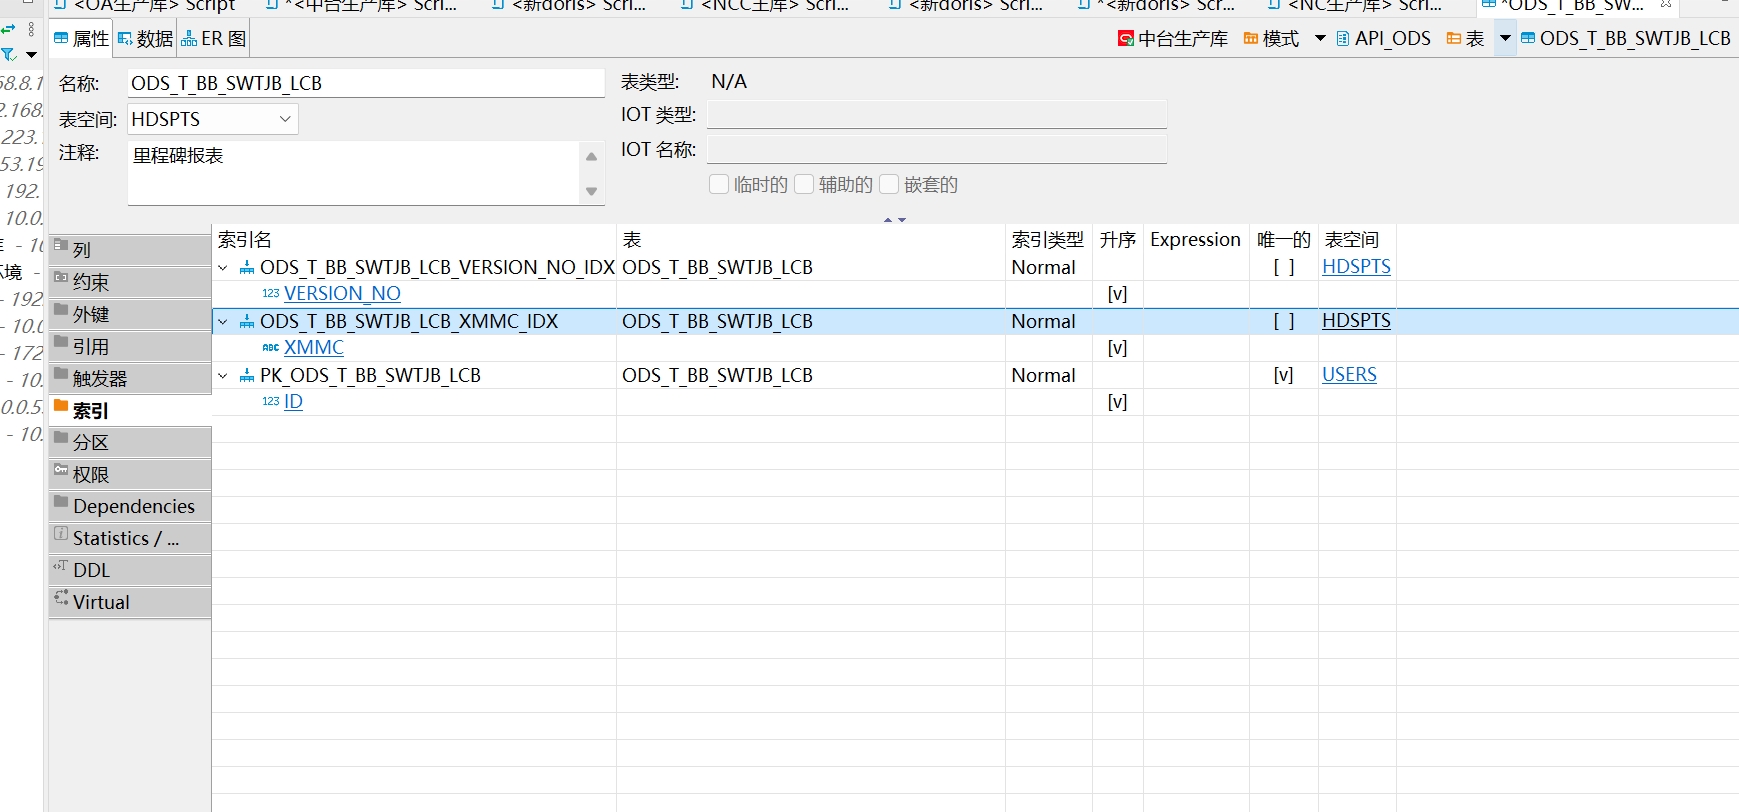
Task: Open the Dependencies side tab
Action: click(x=130, y=506)
